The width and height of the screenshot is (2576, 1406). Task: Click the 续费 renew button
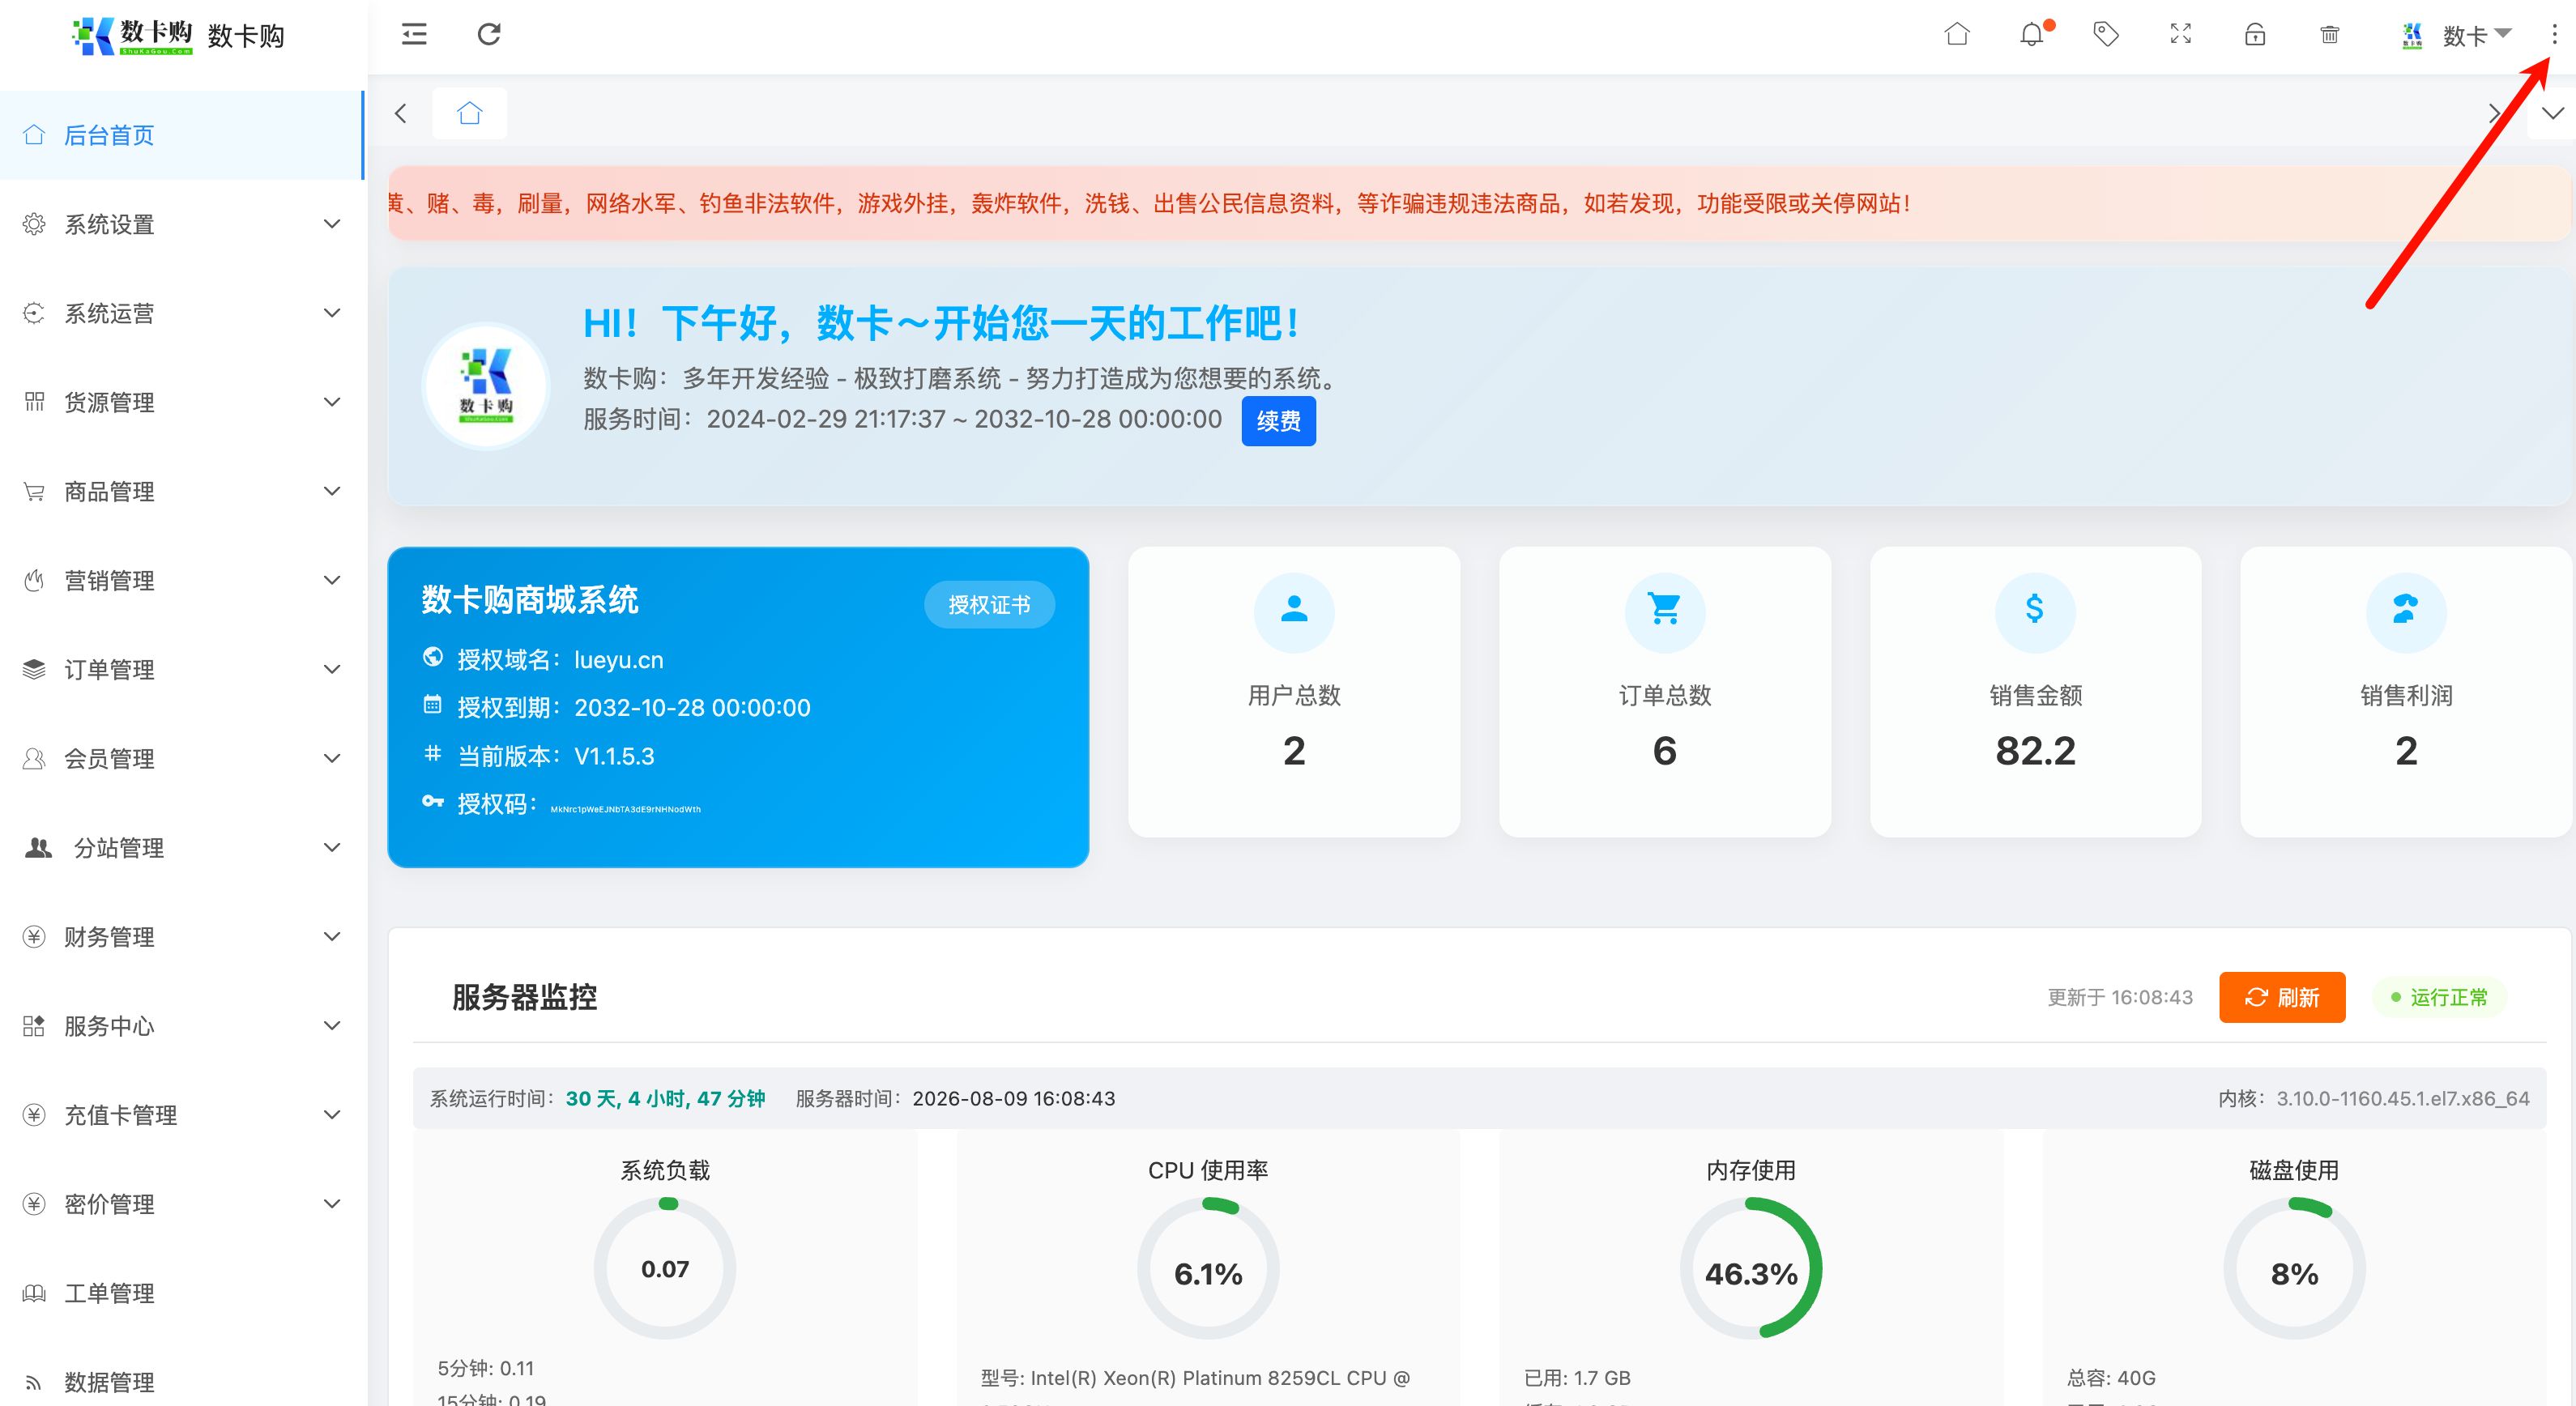[x=1278, y=421]
